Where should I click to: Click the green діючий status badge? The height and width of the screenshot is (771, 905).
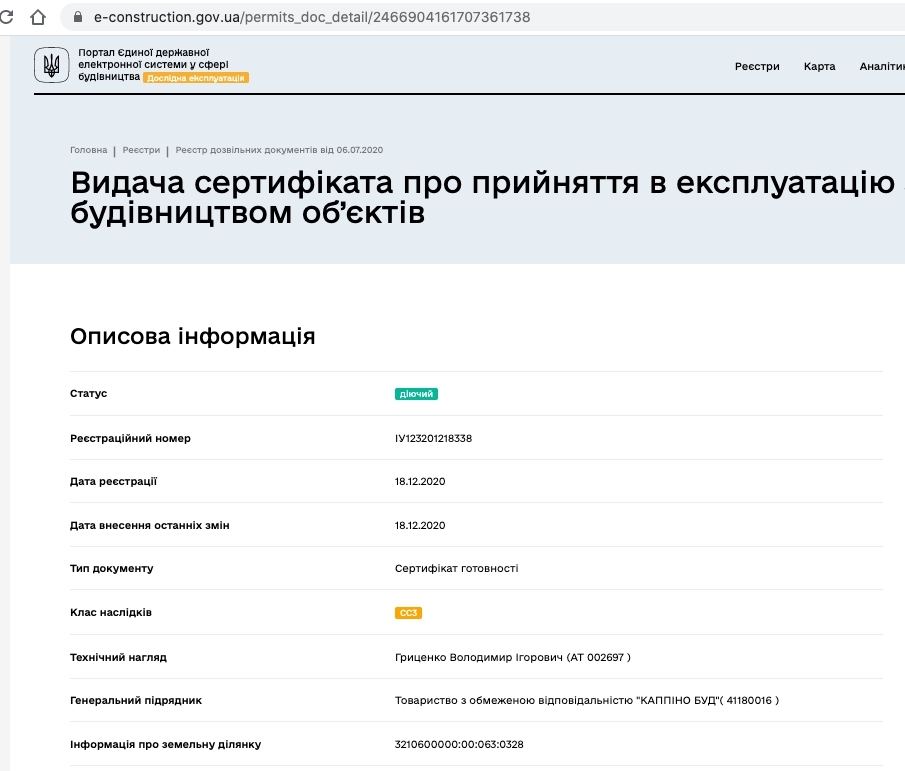point(416,394)
